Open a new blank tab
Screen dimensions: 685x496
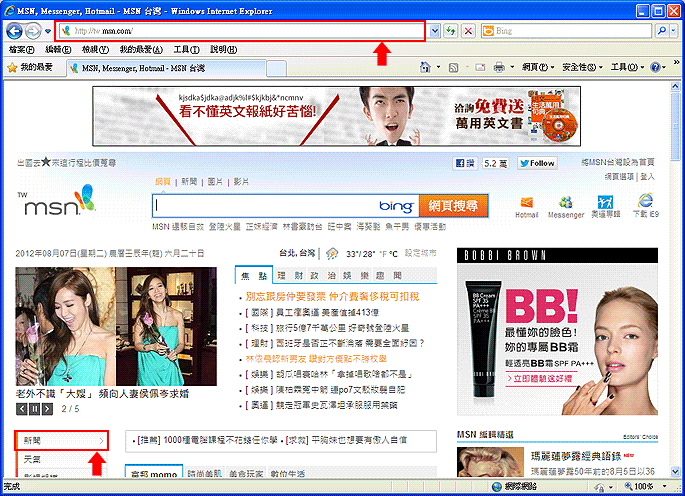tap(277, 69)
